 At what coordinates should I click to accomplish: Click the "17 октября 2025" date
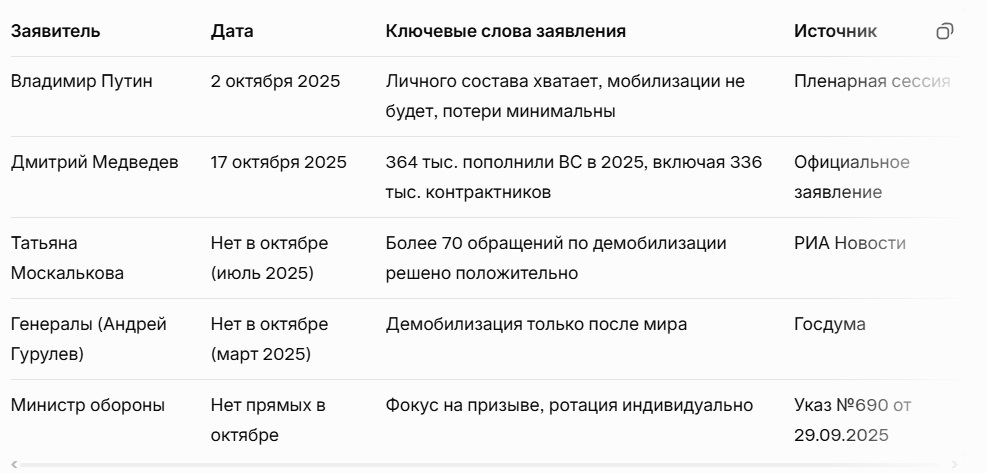pos(279,162)
